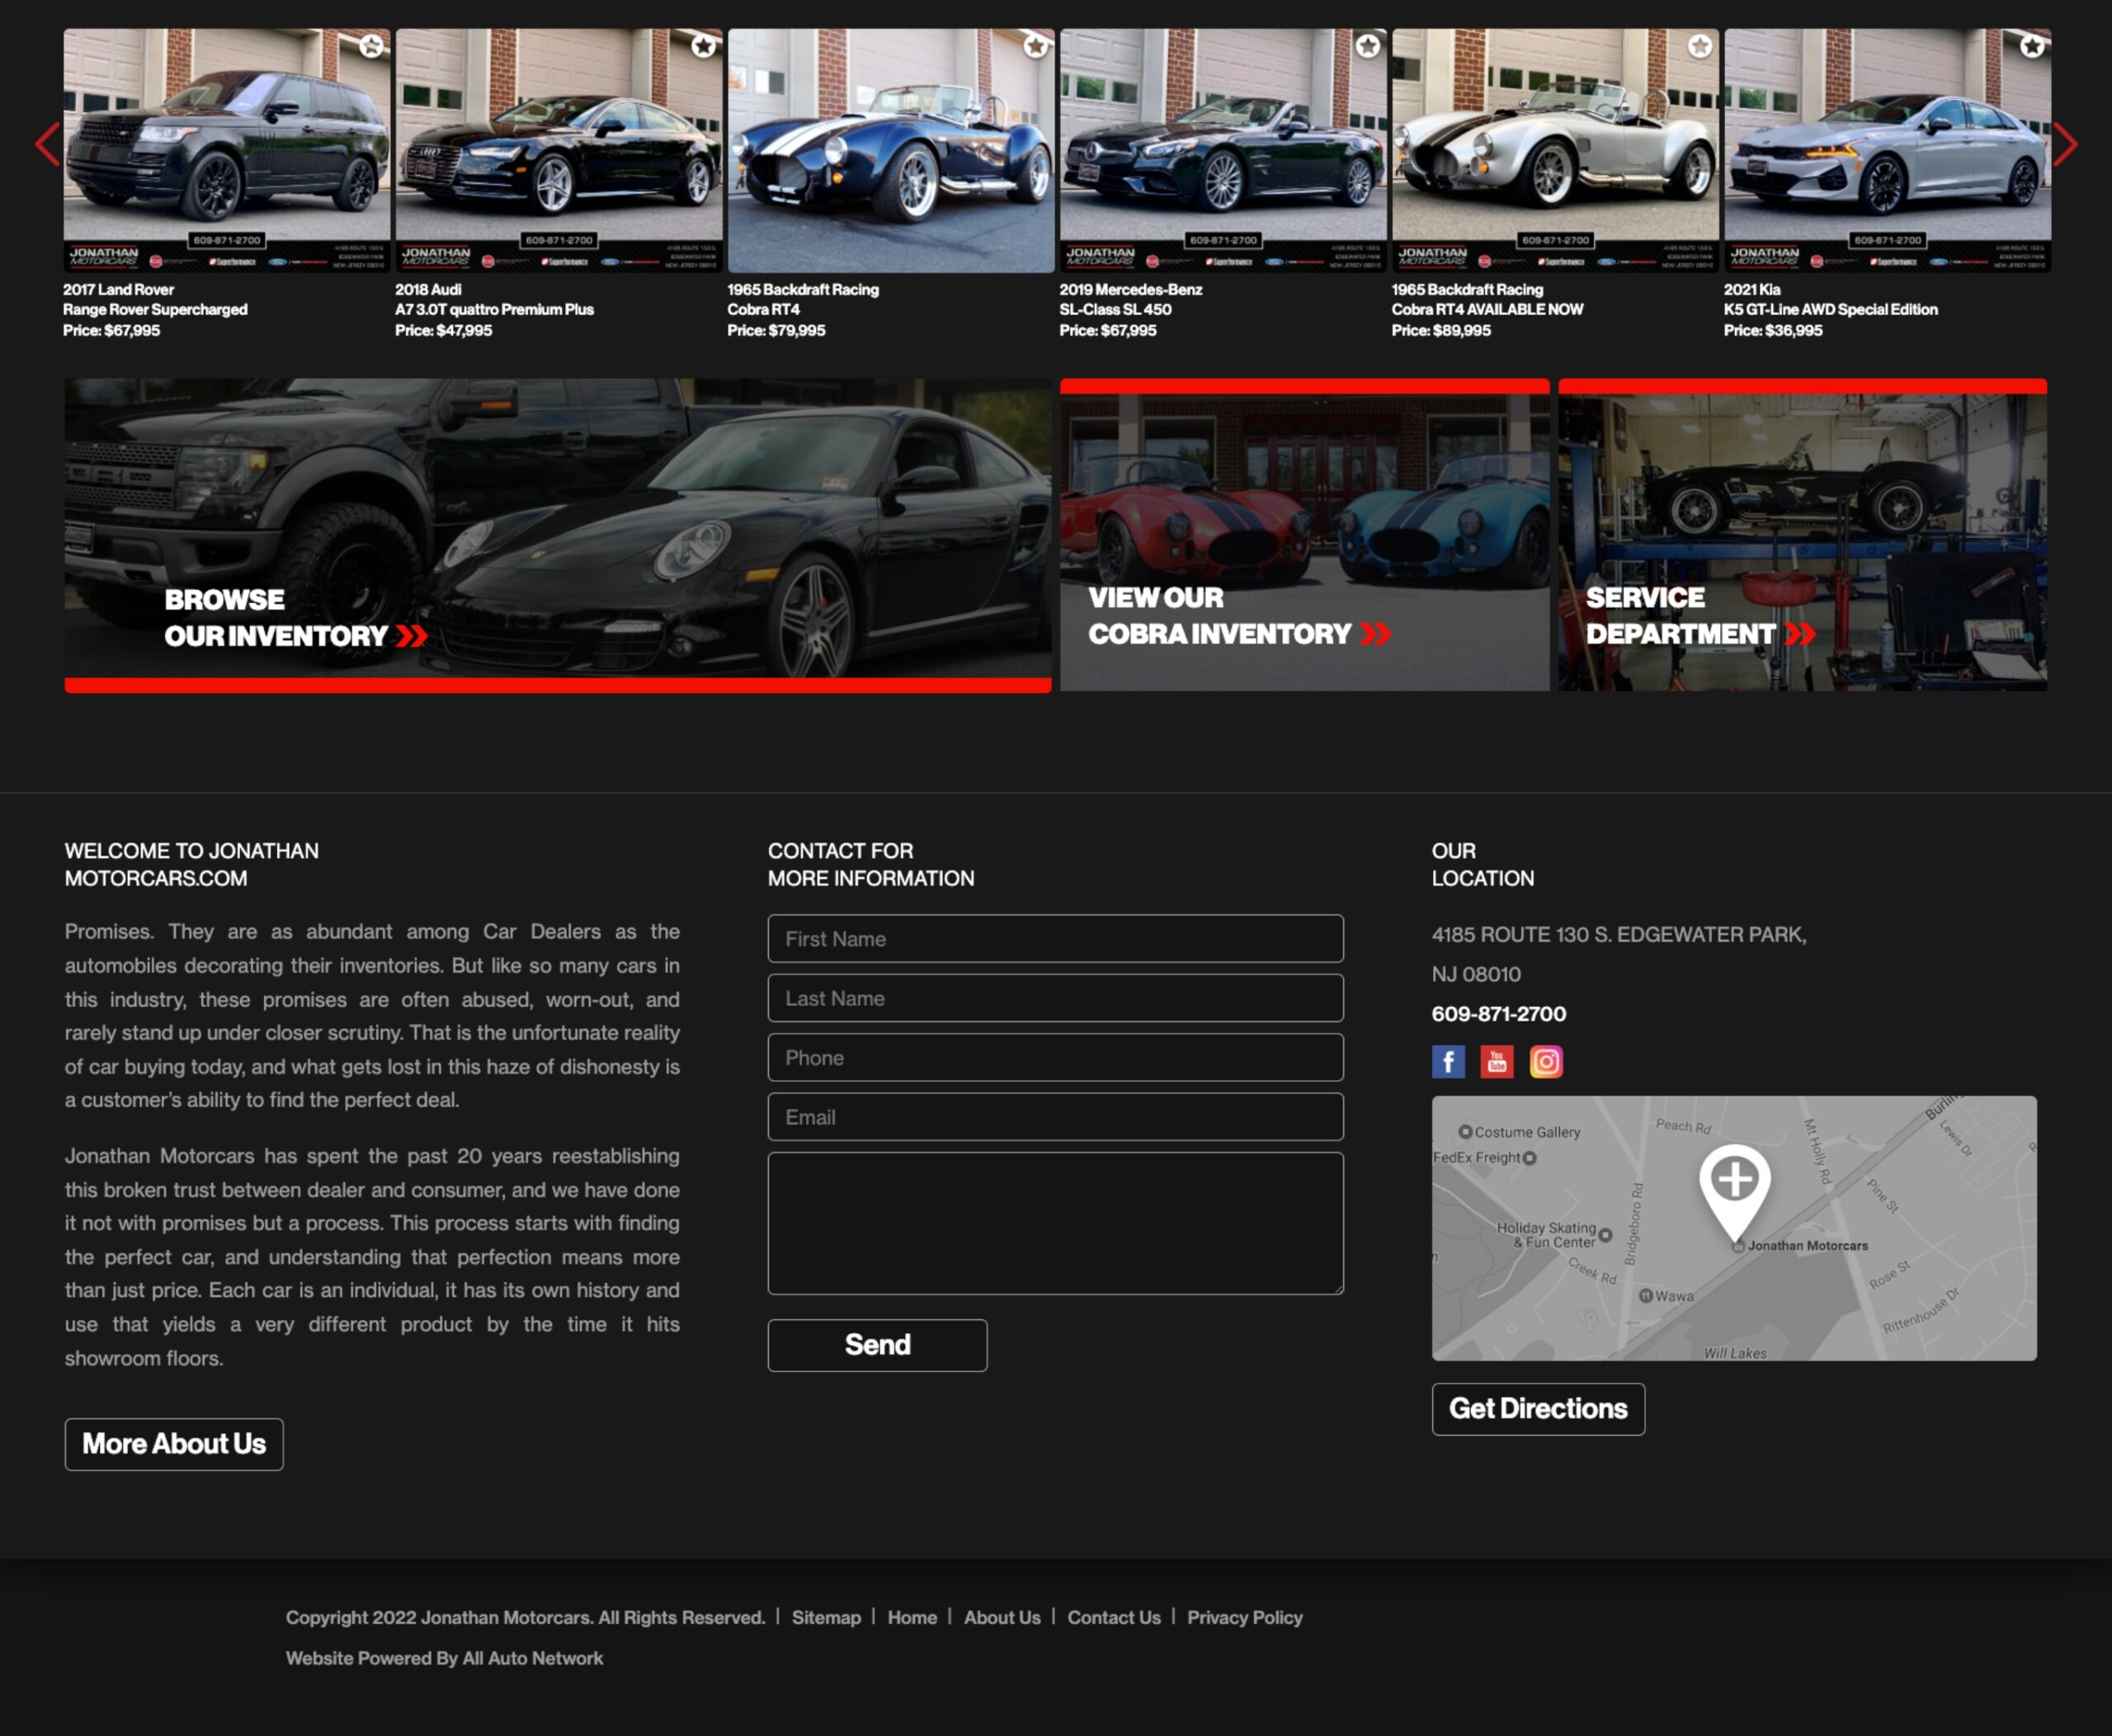Focus the Email field

click(1055, 1117)
